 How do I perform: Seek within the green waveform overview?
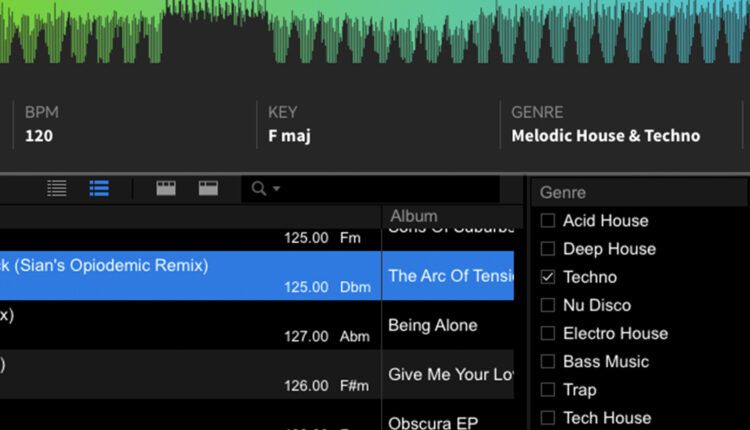click(x=375, y=32)
